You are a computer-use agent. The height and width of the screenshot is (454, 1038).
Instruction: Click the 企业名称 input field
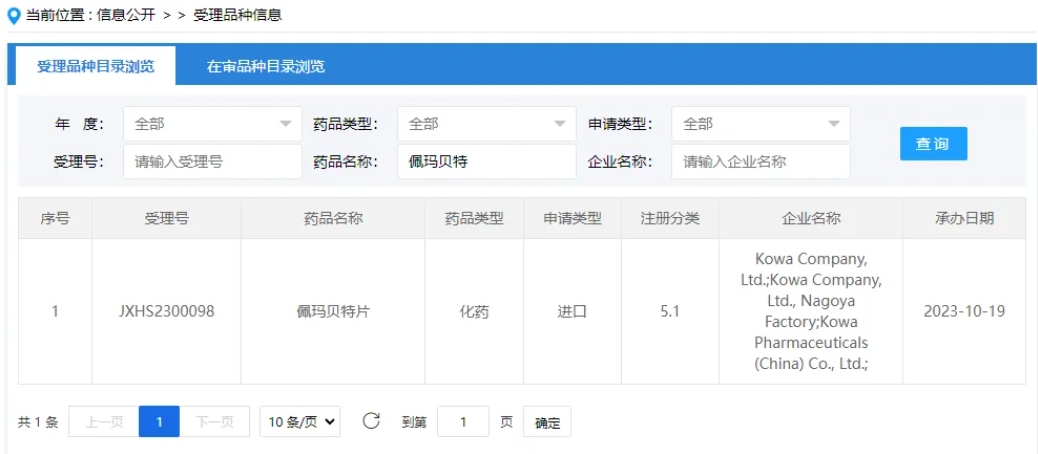click(760, 162)
